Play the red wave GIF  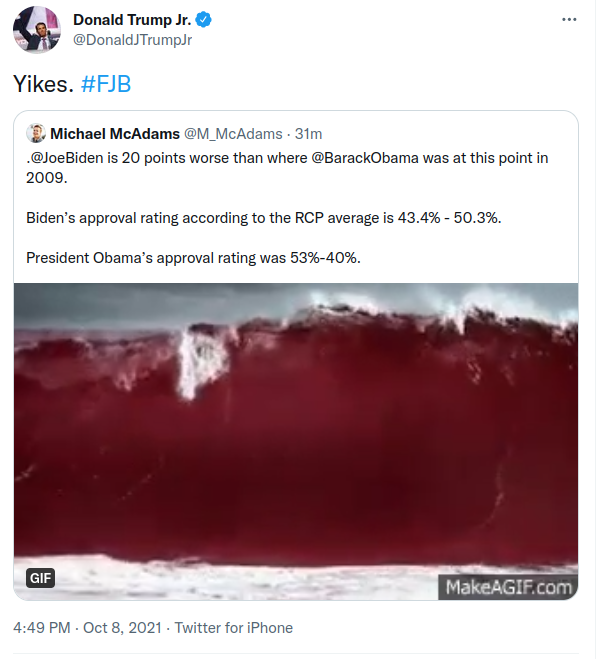tap(296, 441)
